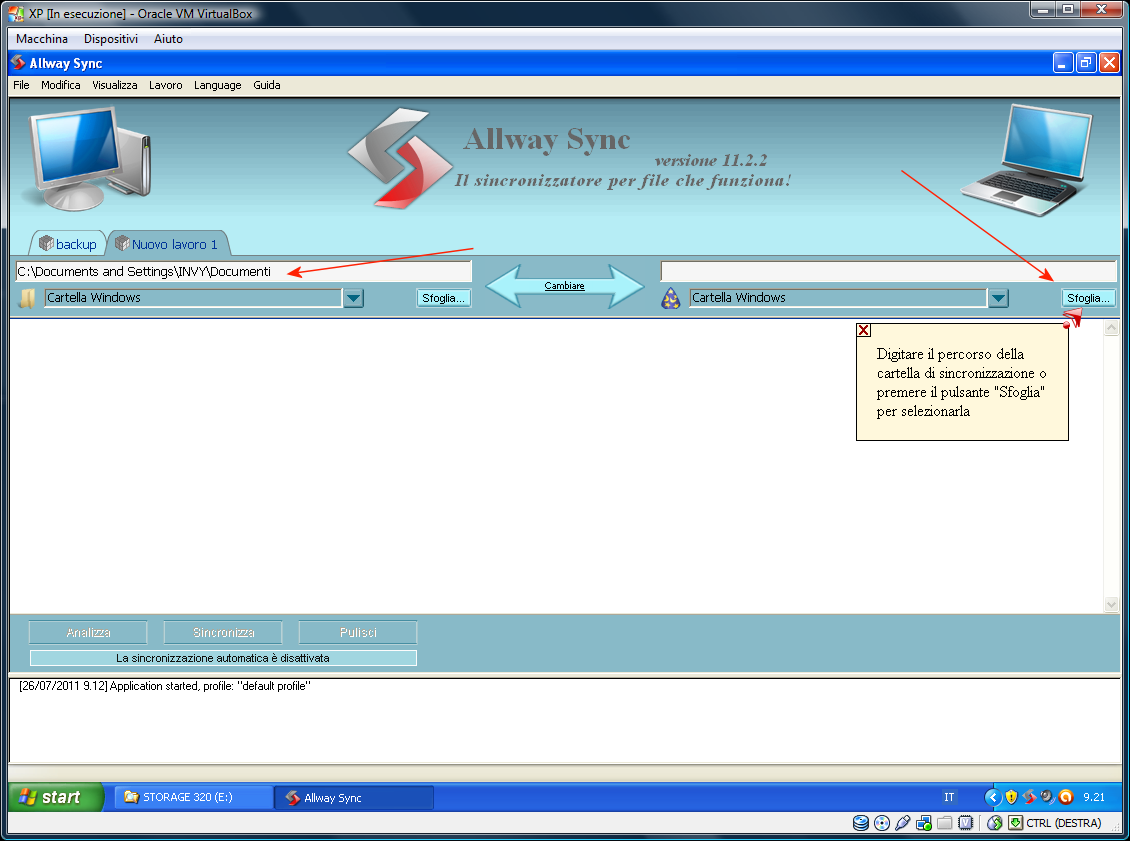The width and height of the screenshot is (1130, 841).
Task: Open the security shield tray alert
Action: (1012, 797)
